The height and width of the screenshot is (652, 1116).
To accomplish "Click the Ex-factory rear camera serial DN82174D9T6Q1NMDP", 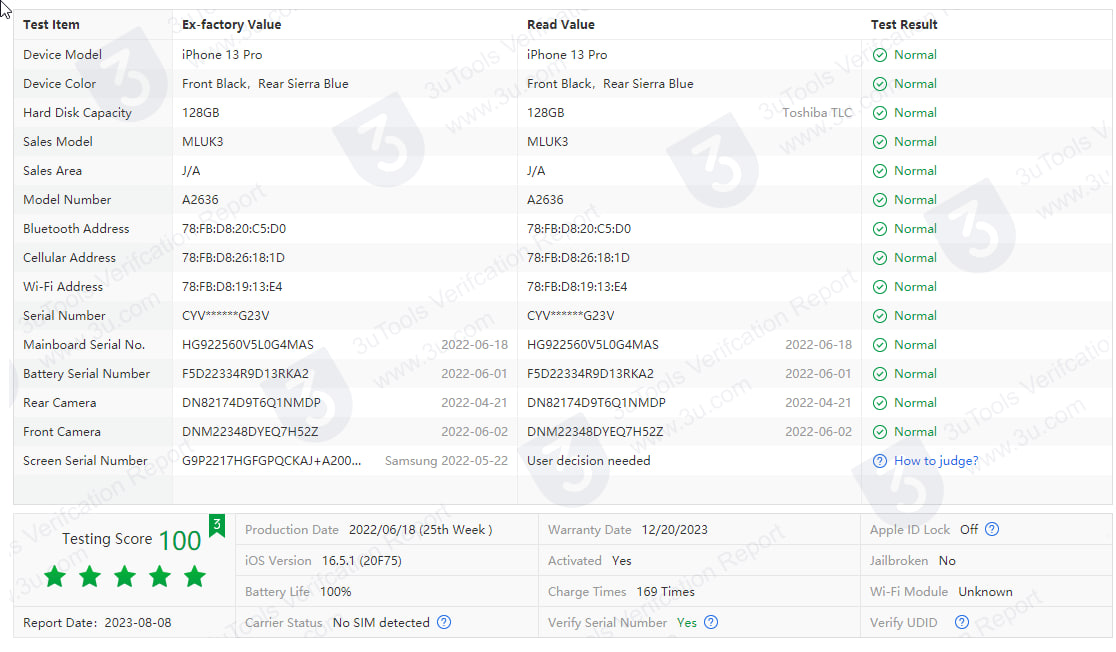I will tap(251, 403).
